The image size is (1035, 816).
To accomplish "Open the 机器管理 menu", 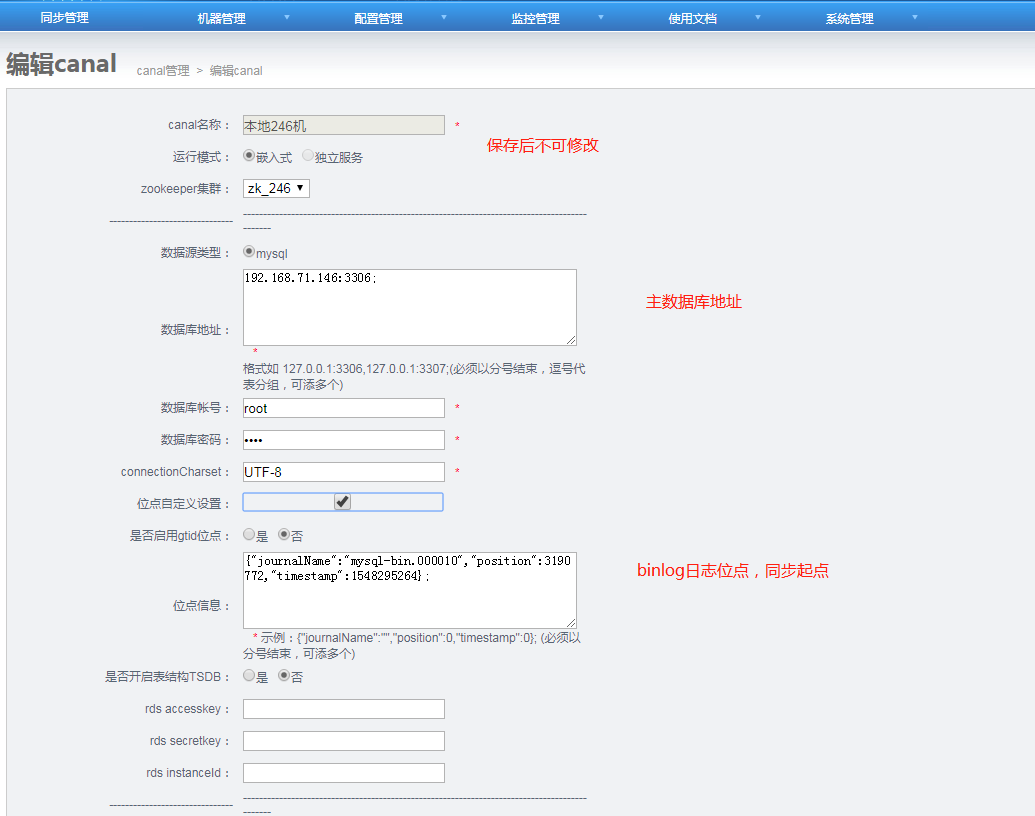I will 221,18.
